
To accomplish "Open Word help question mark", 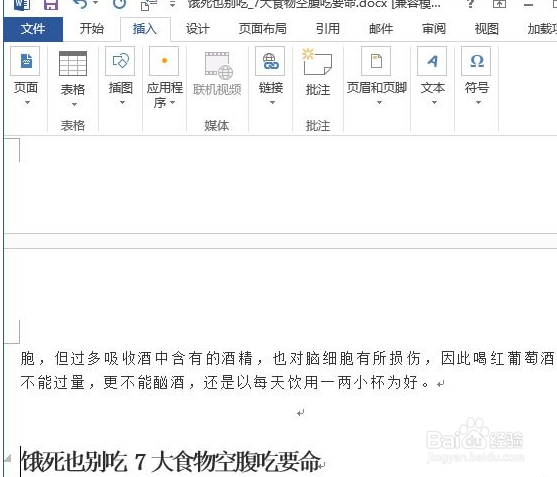I will (x=471, y=5).
